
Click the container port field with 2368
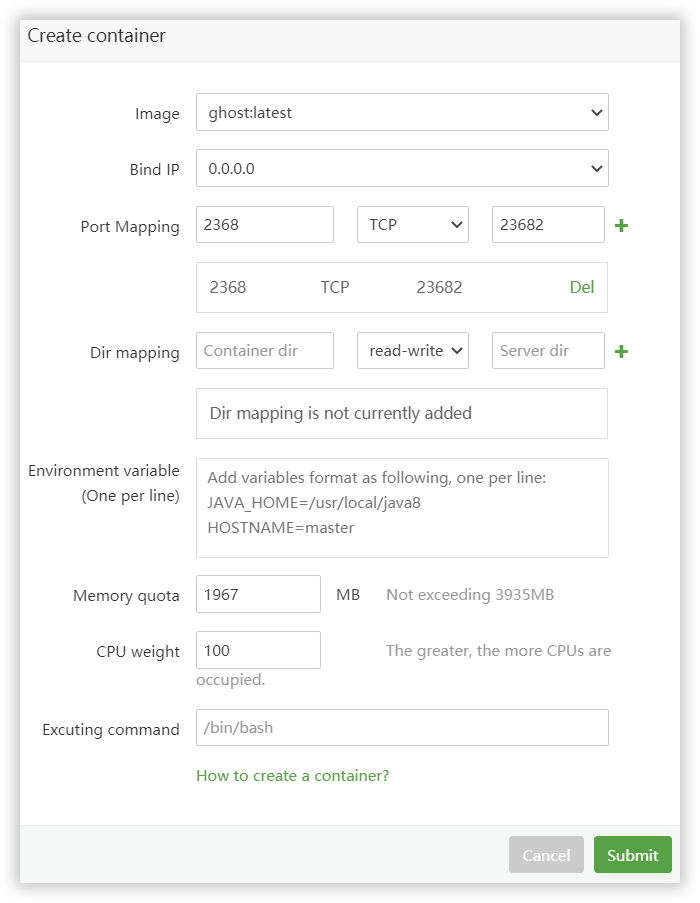[264, 225]
